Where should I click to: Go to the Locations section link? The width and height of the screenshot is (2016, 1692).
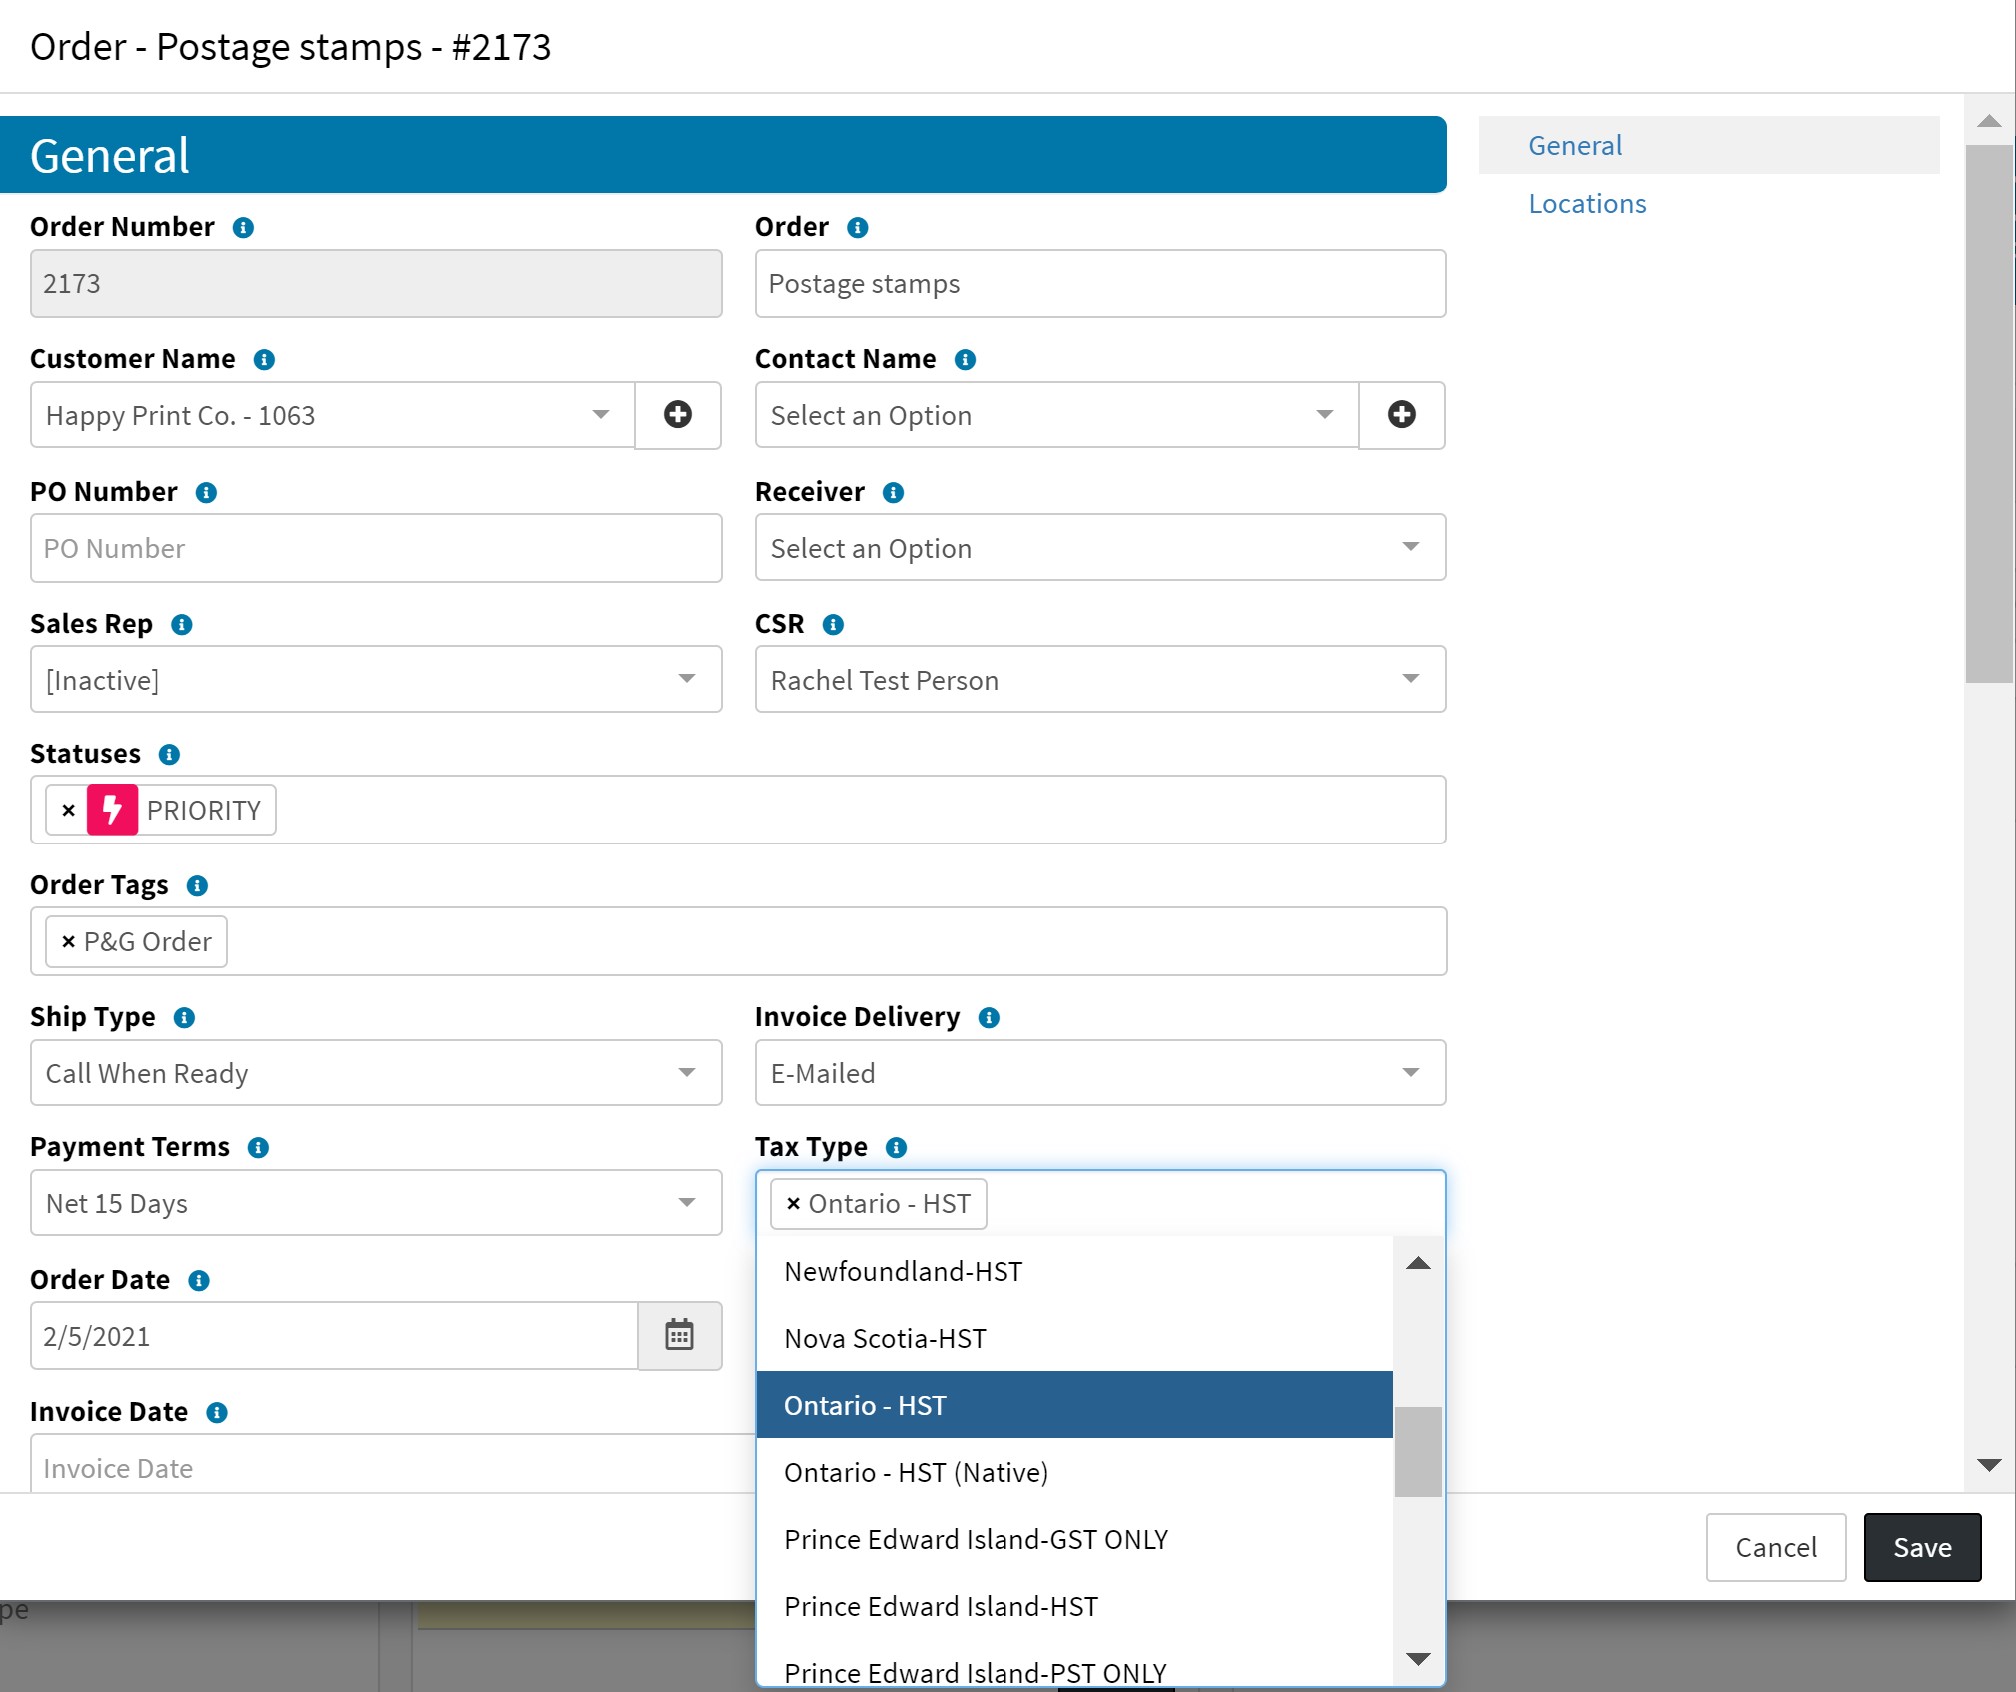pos(1586,204)
